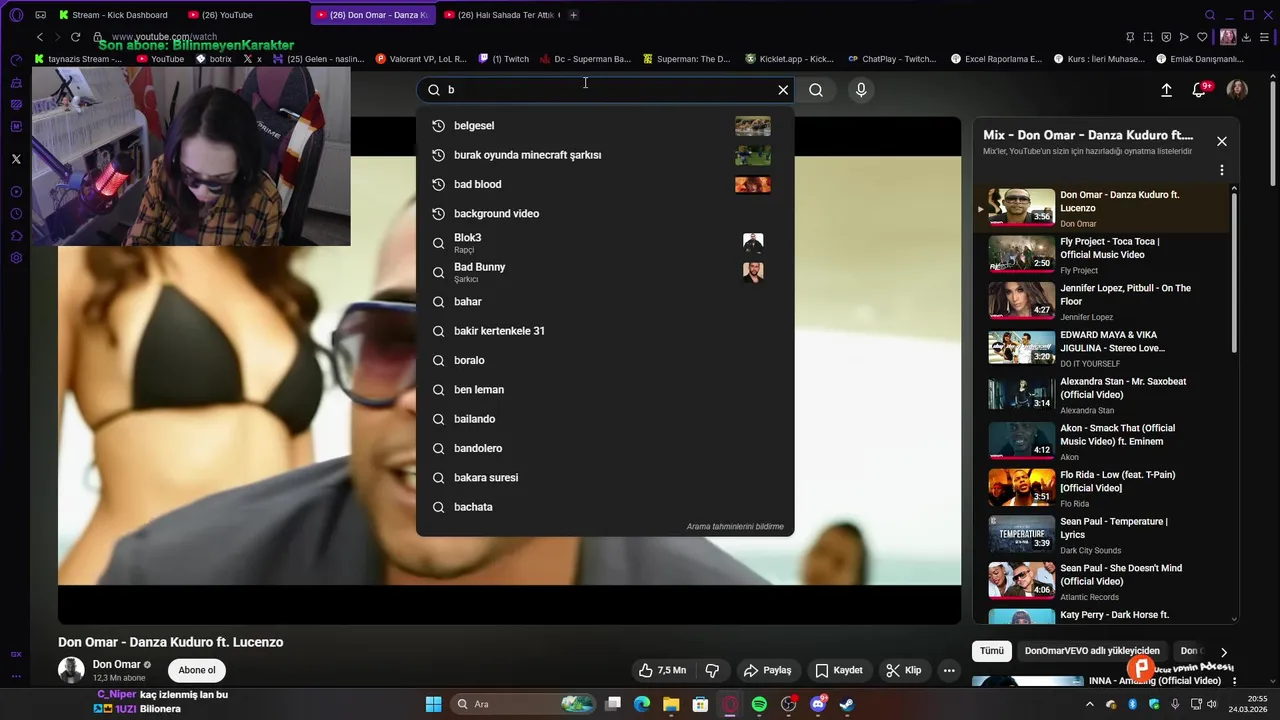Screen dimensions: 1280x720
Task: Select suggestion "belgesel"
Action: pos(605,126)
